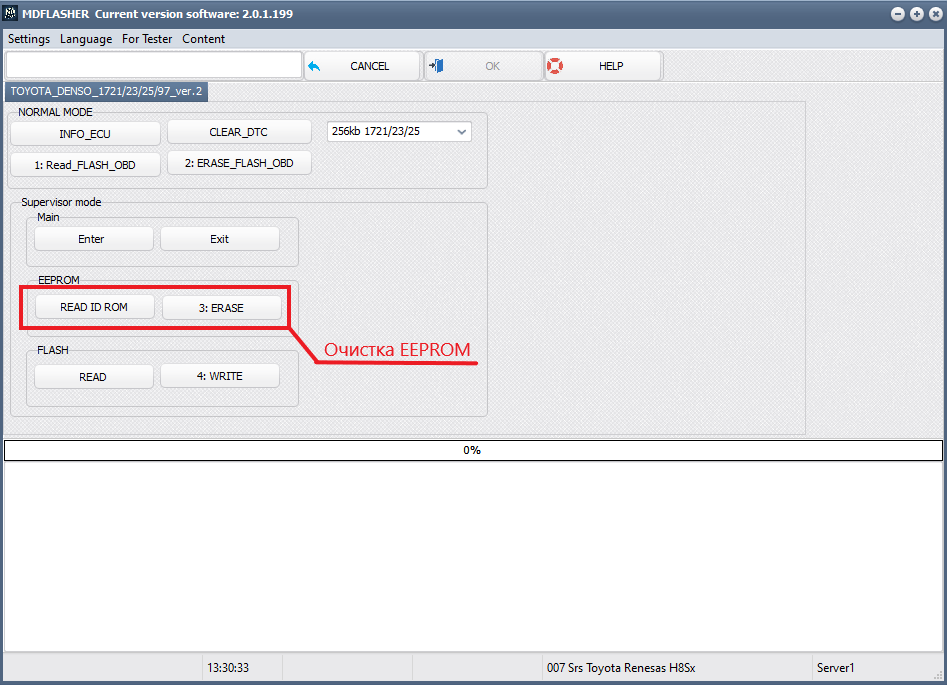Screen dimensions: 947x685
Task: Click 2: ERASE_FLASH_OBD button
Action: click(x=239, y=163)
